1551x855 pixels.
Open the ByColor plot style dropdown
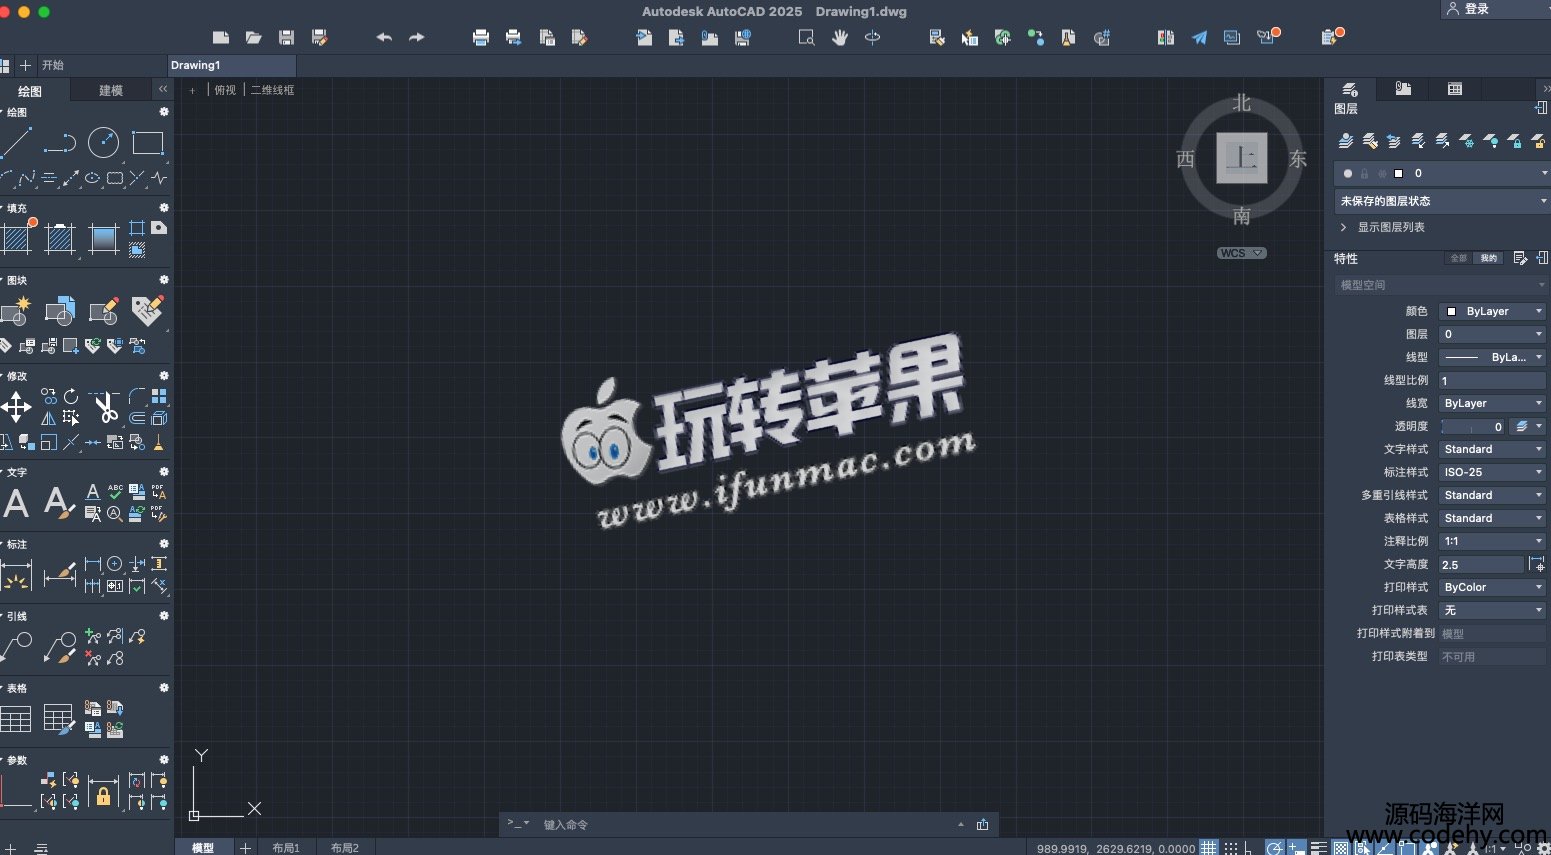point(1492,587)
